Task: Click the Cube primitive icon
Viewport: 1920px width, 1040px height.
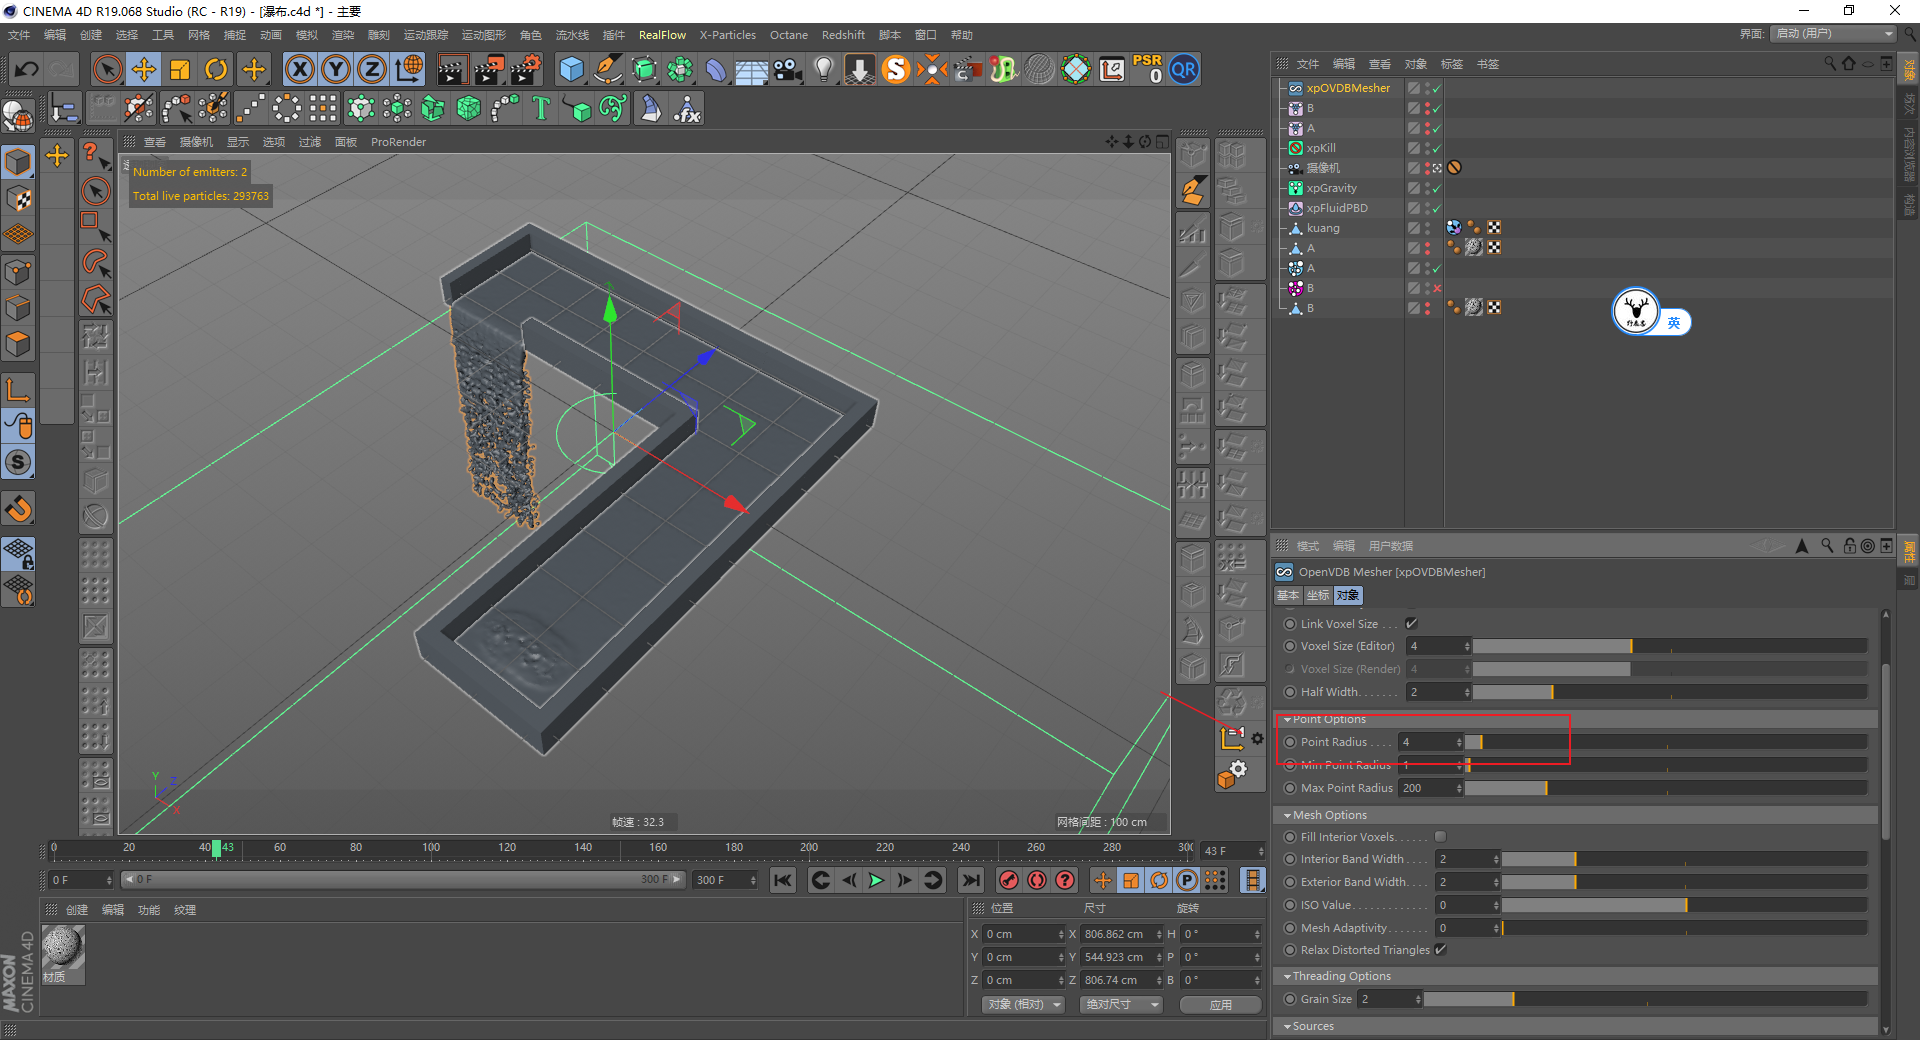Action: 571,69
